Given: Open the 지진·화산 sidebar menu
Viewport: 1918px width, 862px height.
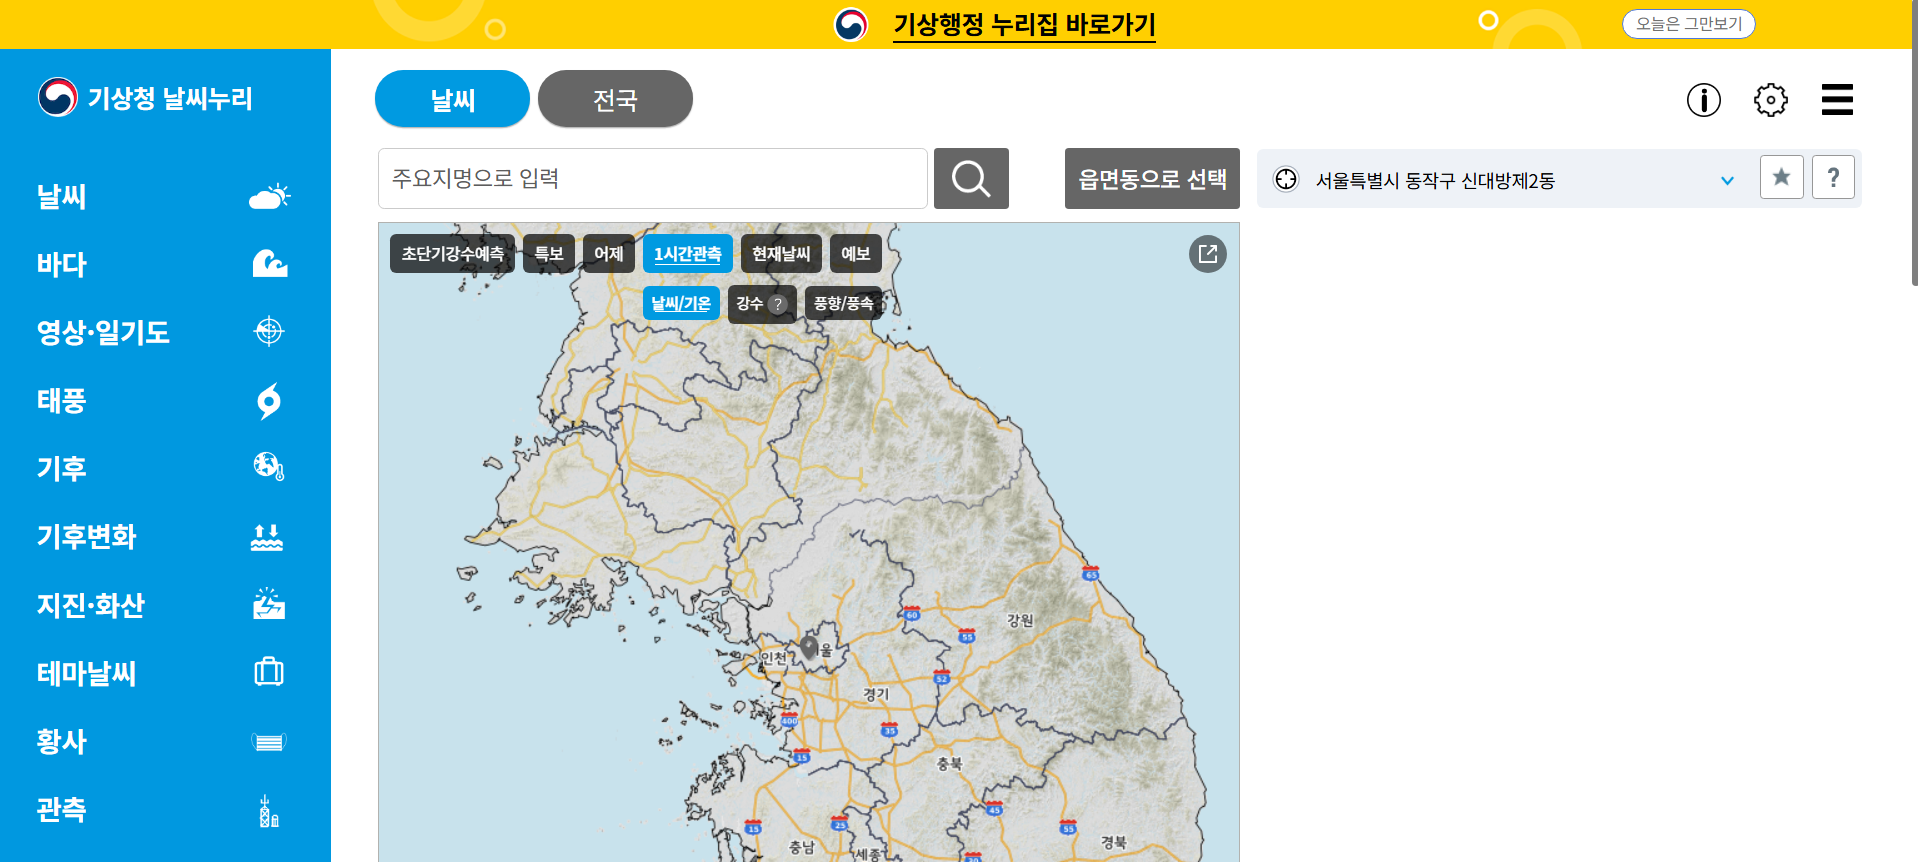Looking at the screenshot, I should (x=91, y=605).
